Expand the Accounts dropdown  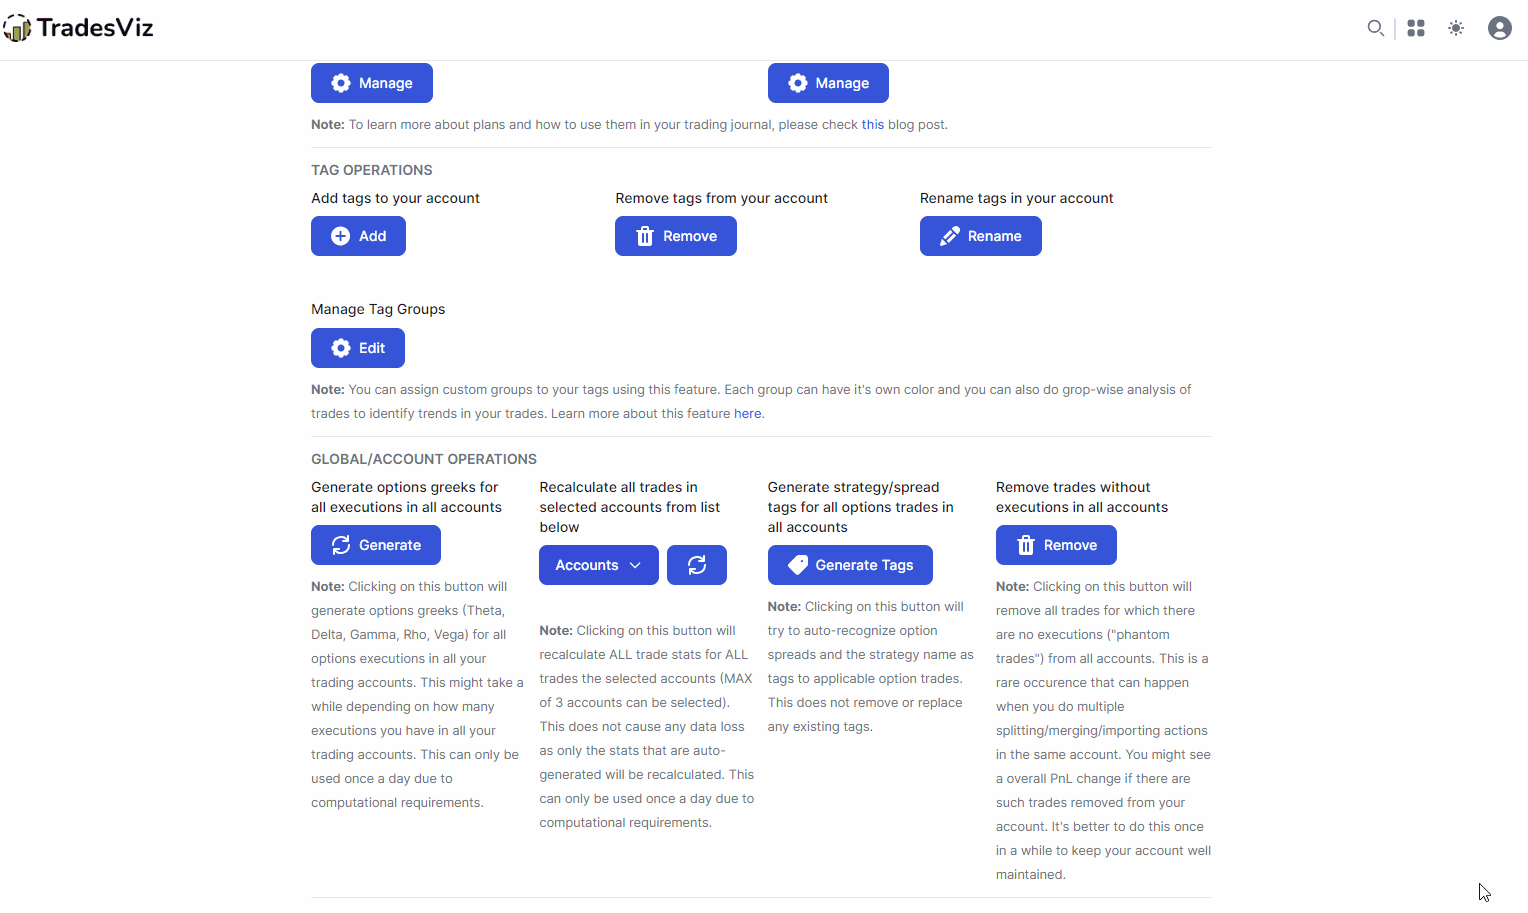(x=599, y=565)
